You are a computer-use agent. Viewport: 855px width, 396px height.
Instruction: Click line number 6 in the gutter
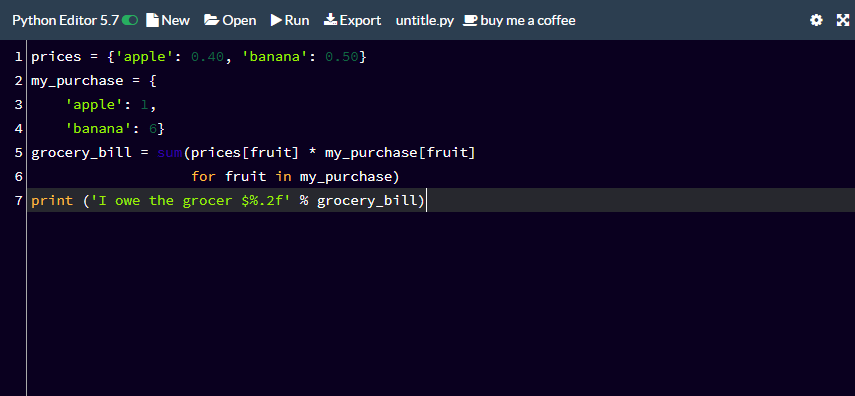tap(19, 177)
